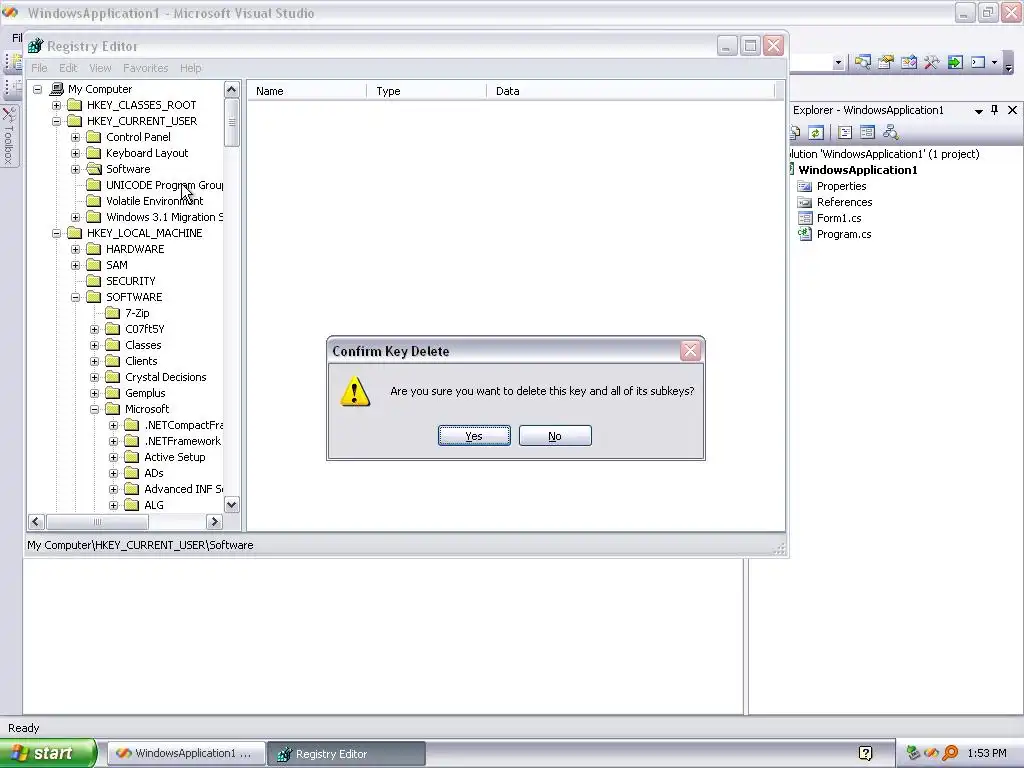The height and width of the screenshot is (768, 1024).
Task: Select the 7-Zip key
Action: [x=137, y=313]
